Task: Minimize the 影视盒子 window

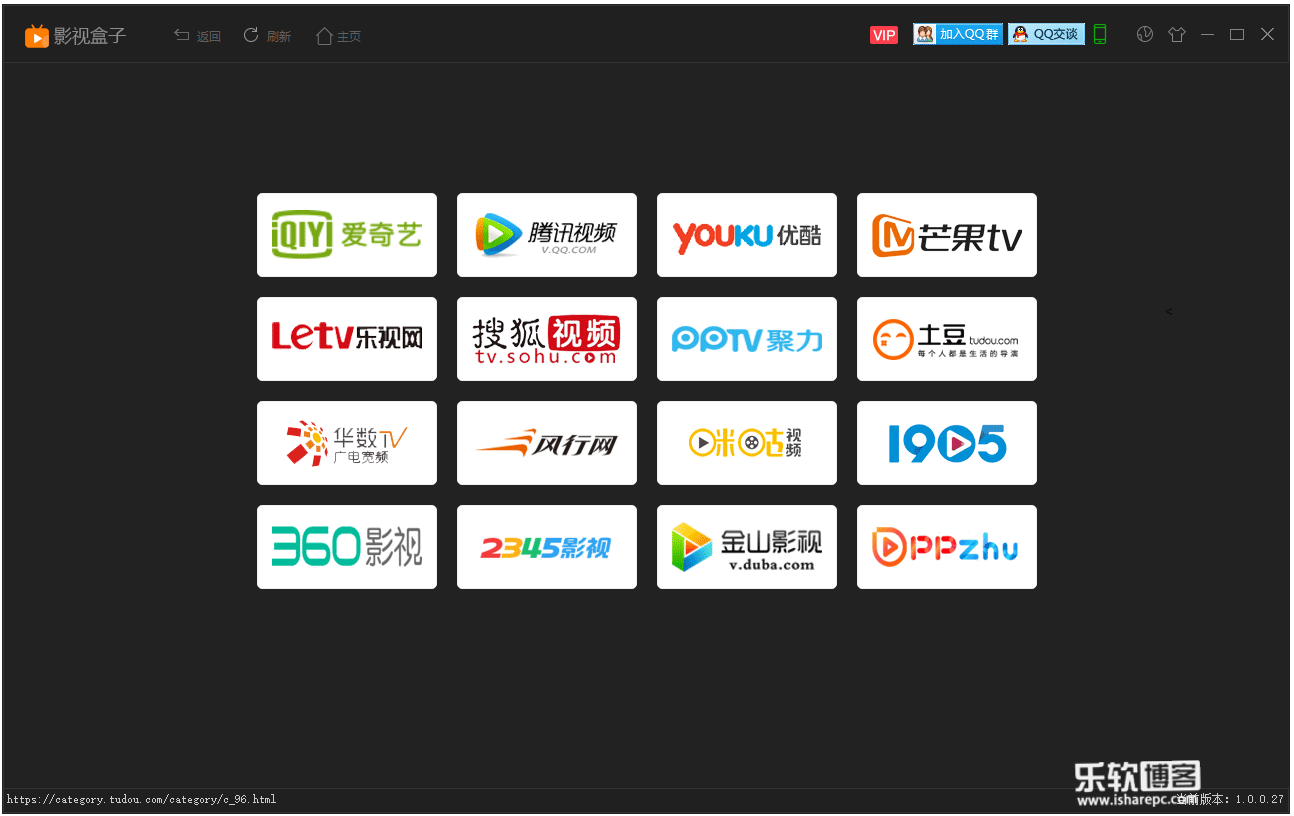Action: [x=1207, y=34]
